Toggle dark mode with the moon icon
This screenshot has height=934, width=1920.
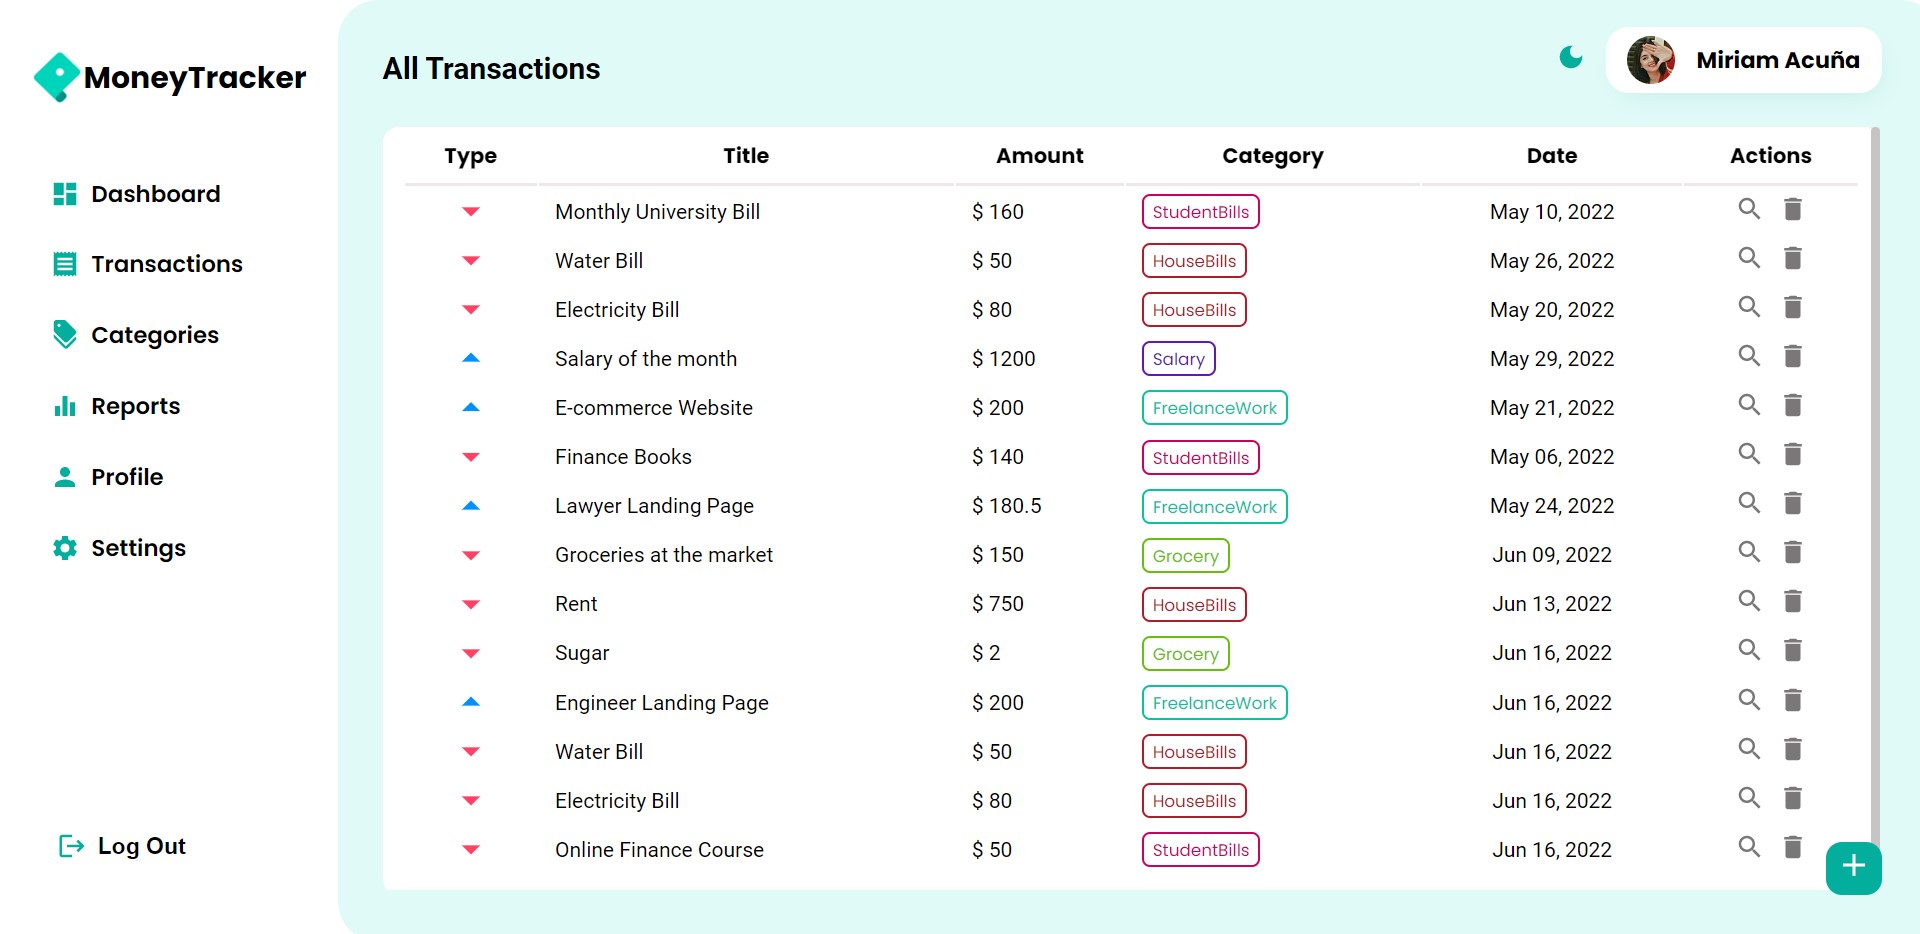pos(1571,58)
